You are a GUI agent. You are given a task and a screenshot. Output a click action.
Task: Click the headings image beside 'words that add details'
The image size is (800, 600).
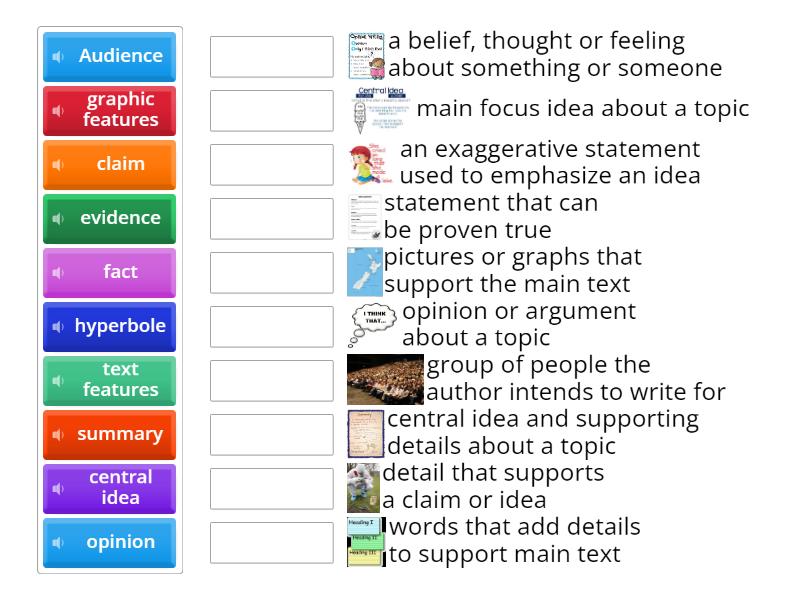pos(365,541)
